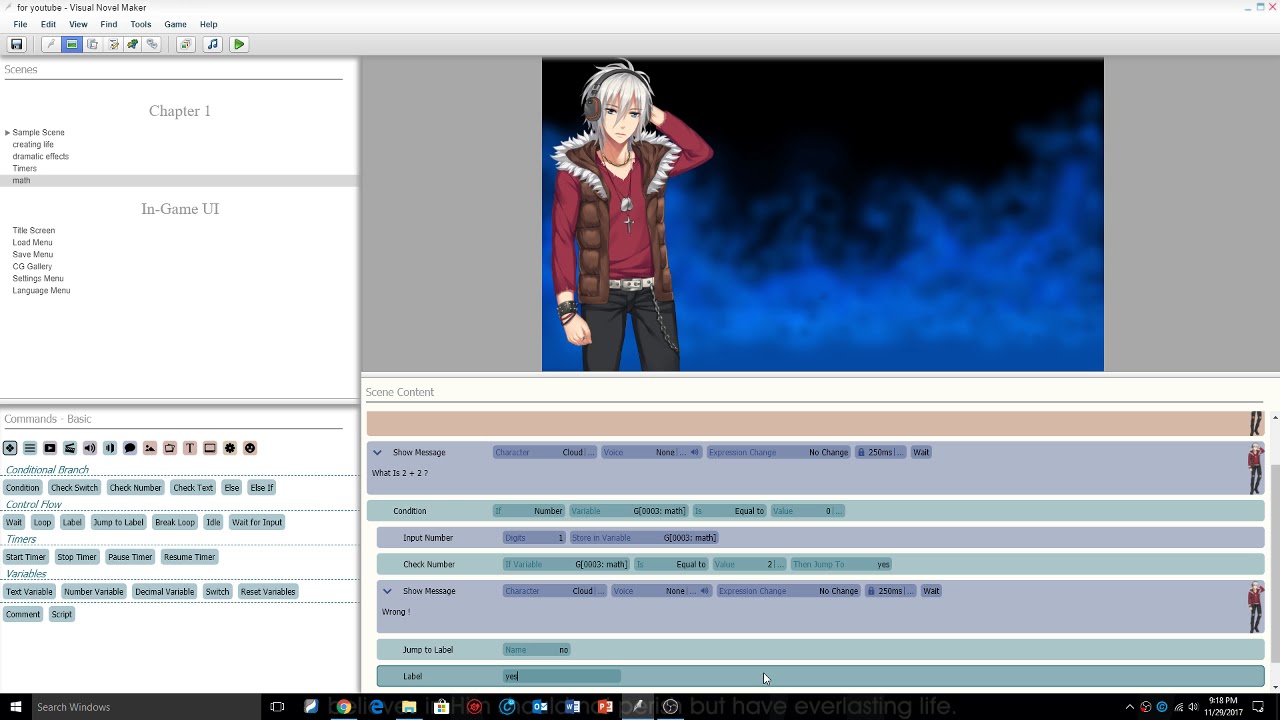The width and height of the screenshot is (1280, 720).
Task: Select the math scene in Scenes list
Action: (21, 180)
